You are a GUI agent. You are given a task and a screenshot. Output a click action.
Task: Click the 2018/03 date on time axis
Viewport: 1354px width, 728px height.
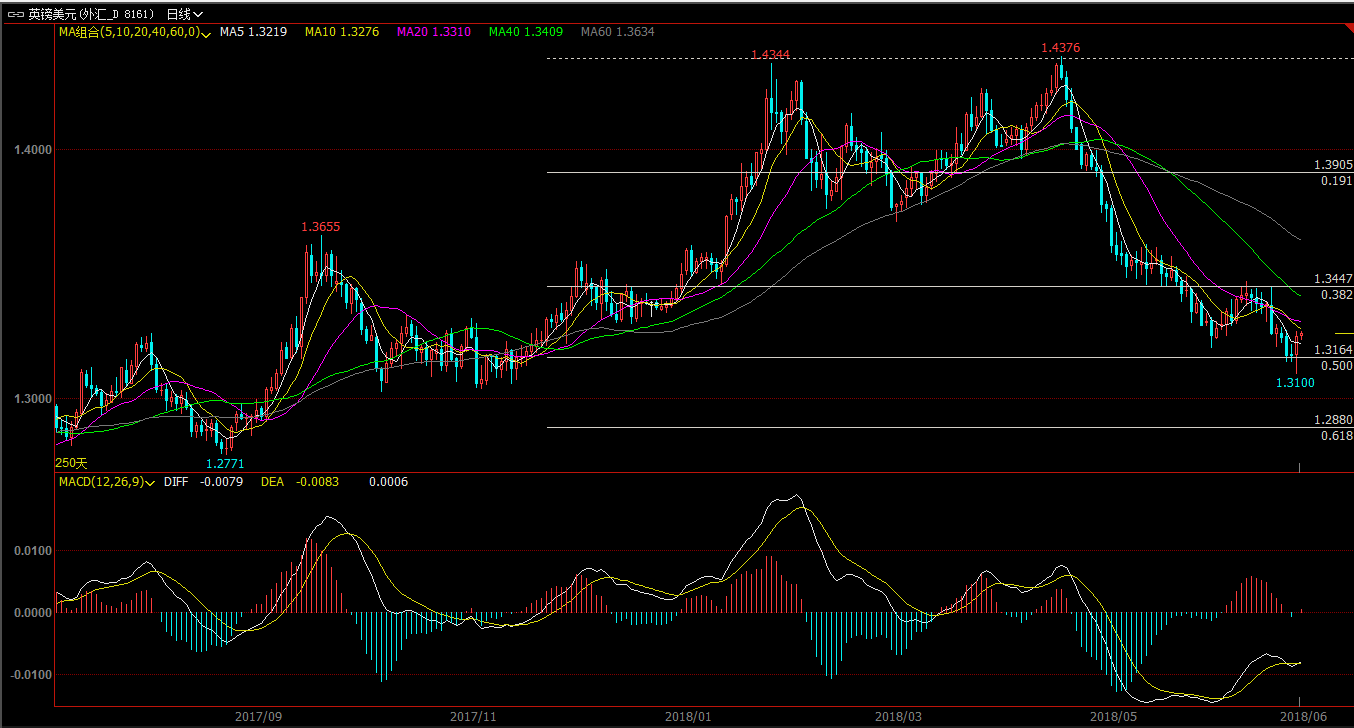[898, 717]
